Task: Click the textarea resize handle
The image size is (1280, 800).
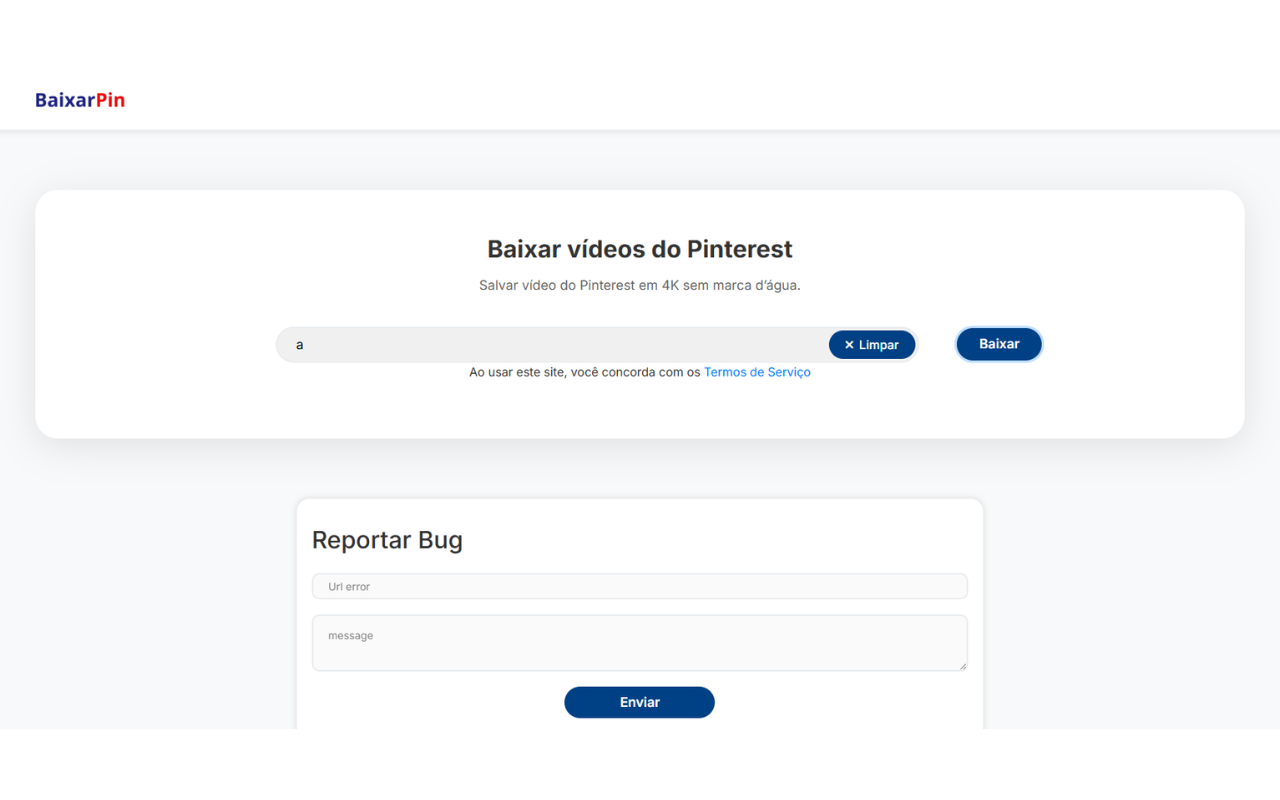Action: (x=963, y=666)
